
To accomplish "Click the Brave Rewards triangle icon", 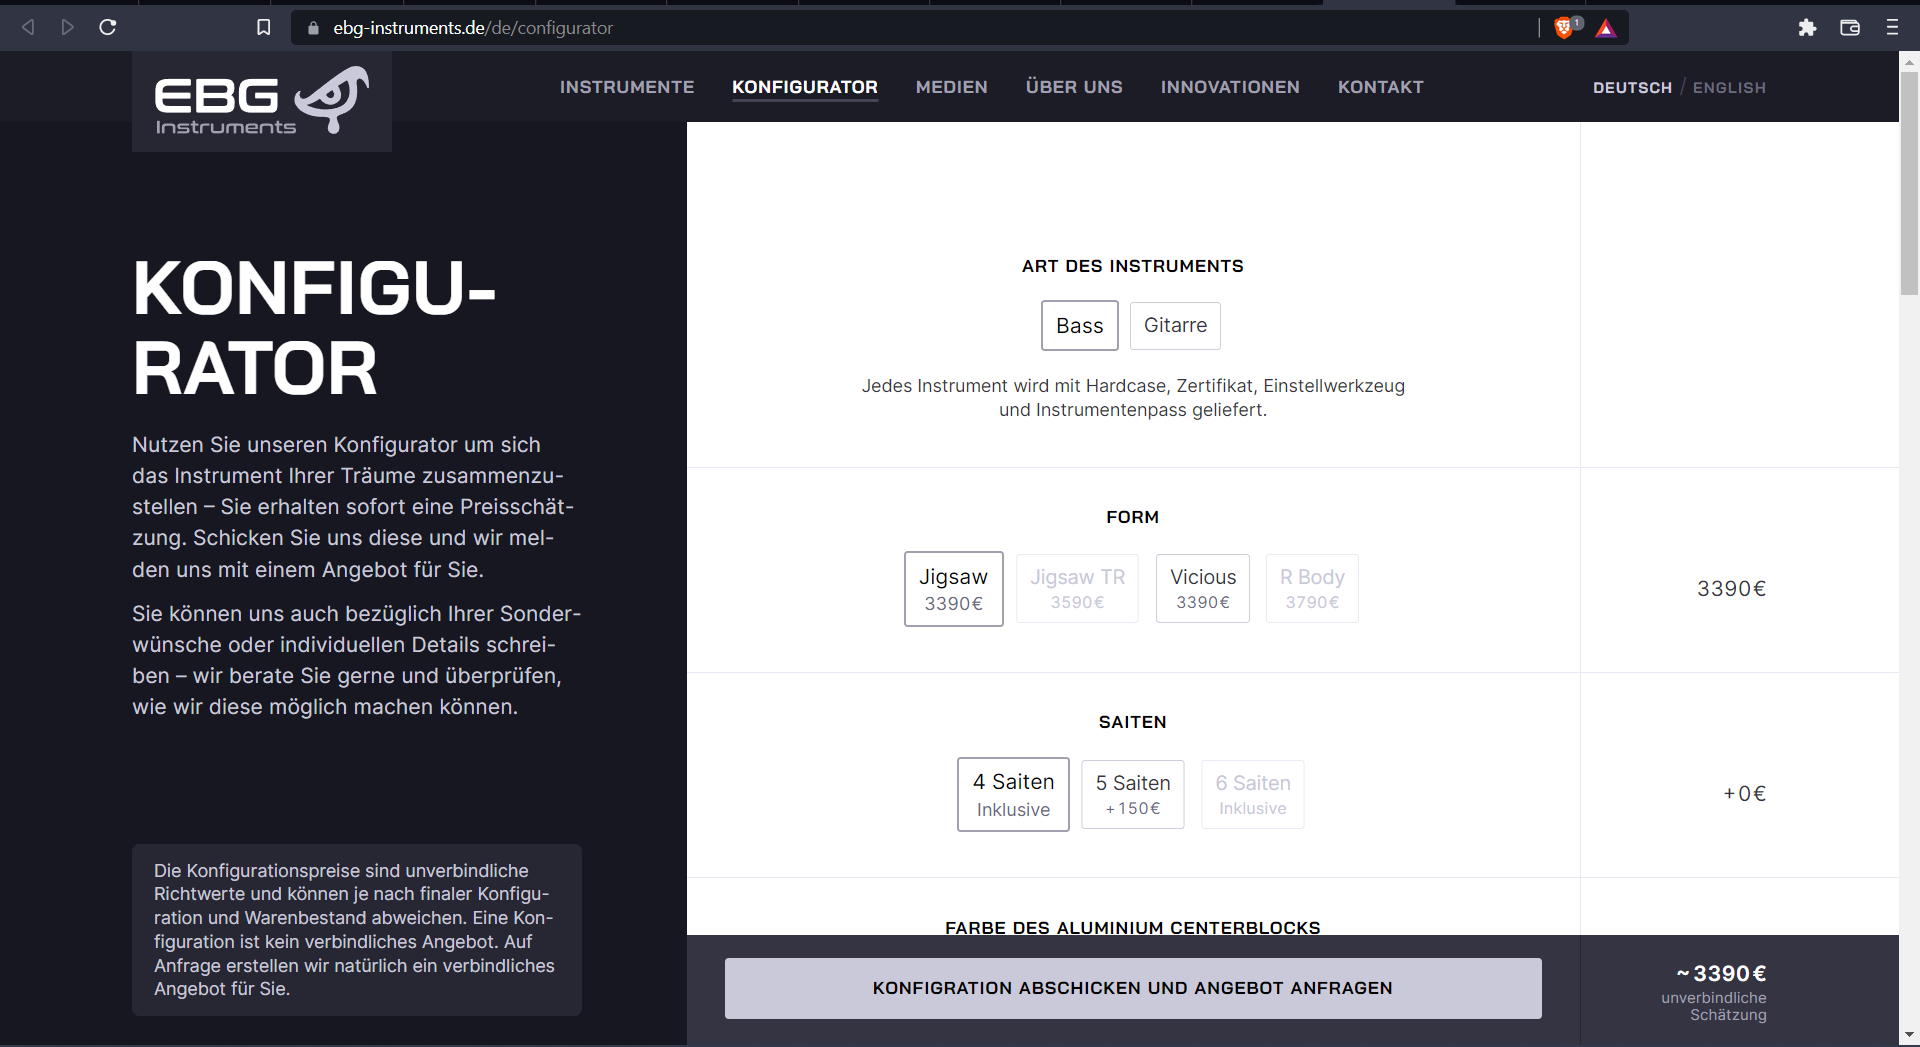I will coord(1606,29).
